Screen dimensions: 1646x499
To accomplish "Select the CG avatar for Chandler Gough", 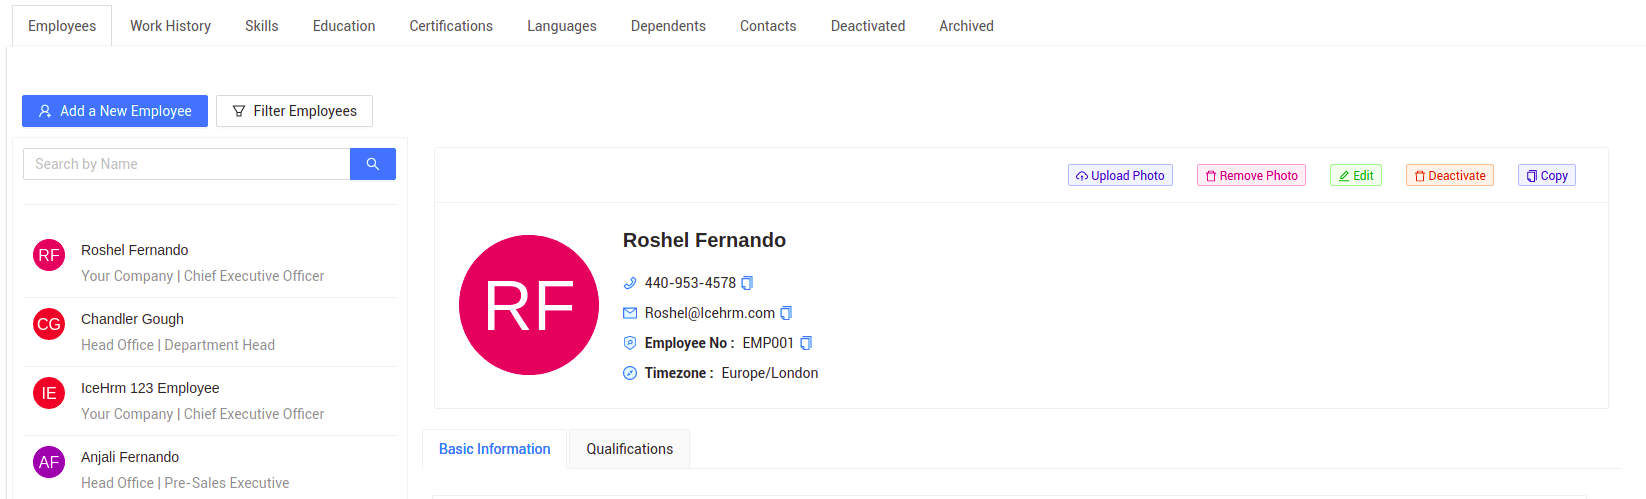I will pos(49,324).
